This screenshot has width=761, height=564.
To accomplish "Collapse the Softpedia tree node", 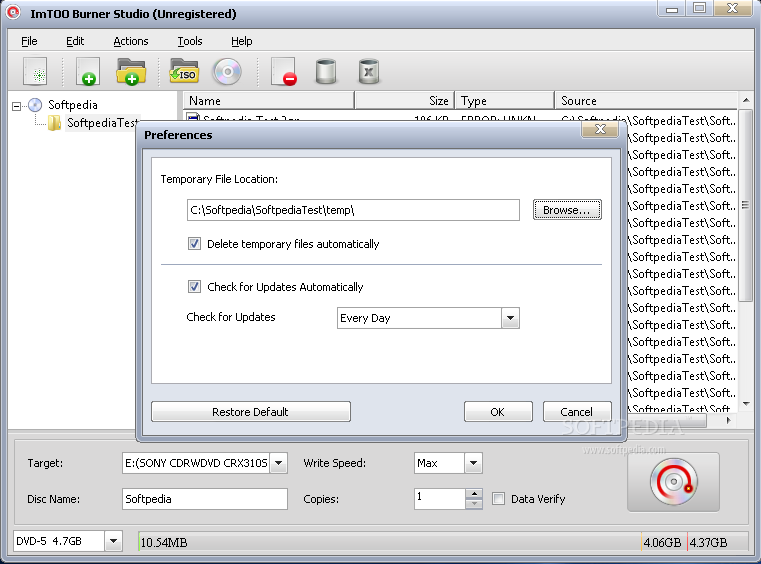I will click(17, 106).
